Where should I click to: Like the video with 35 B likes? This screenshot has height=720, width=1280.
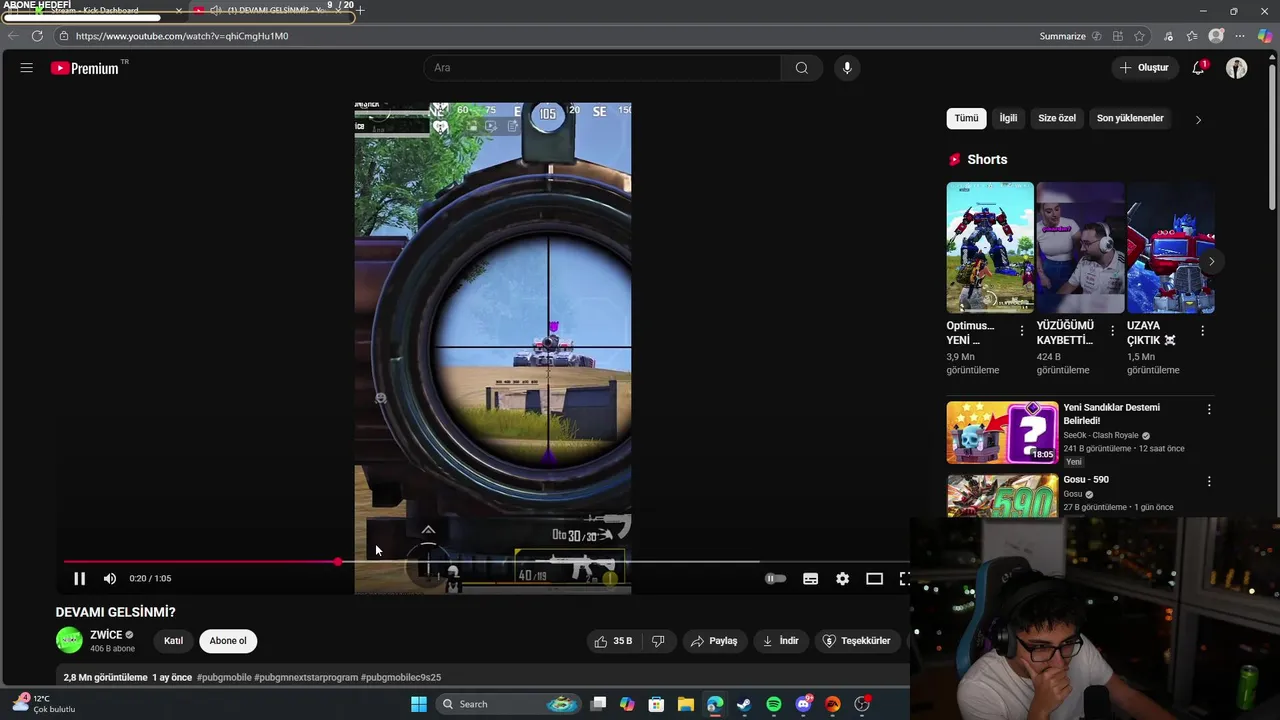[x=613, y=641]
